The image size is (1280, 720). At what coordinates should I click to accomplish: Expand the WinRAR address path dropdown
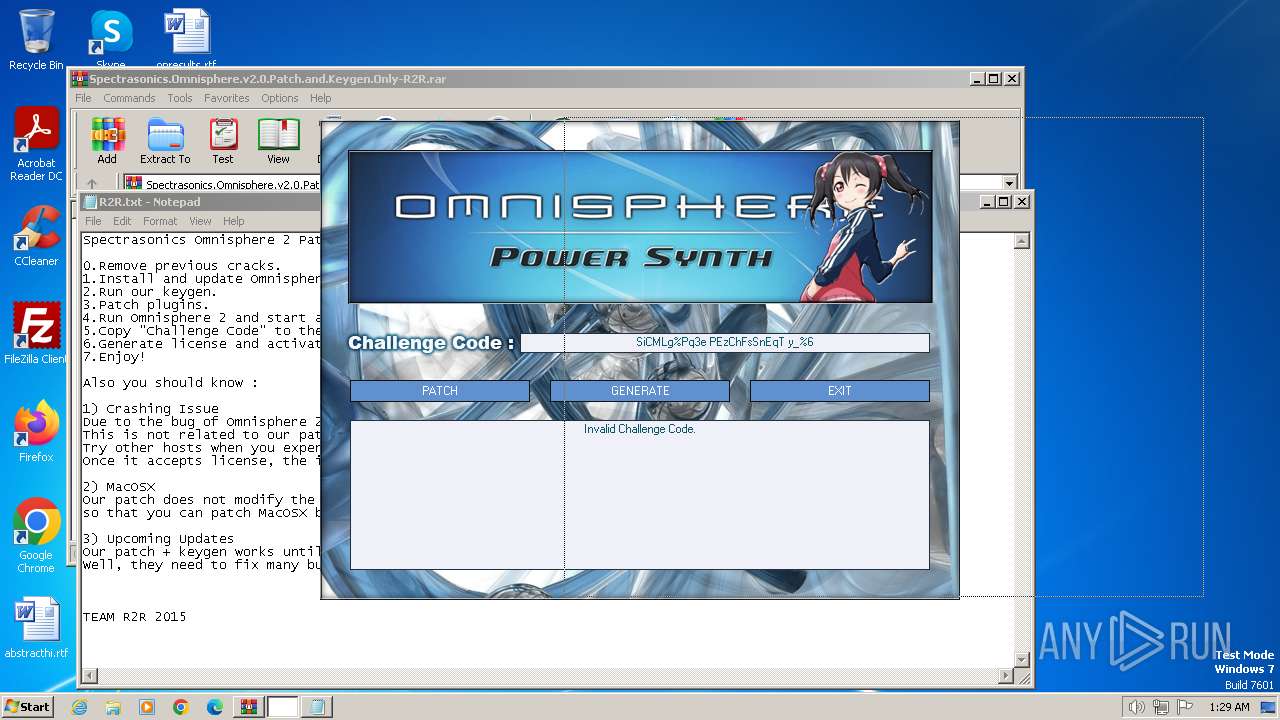pyautogui.click(x=1009, y=184)
